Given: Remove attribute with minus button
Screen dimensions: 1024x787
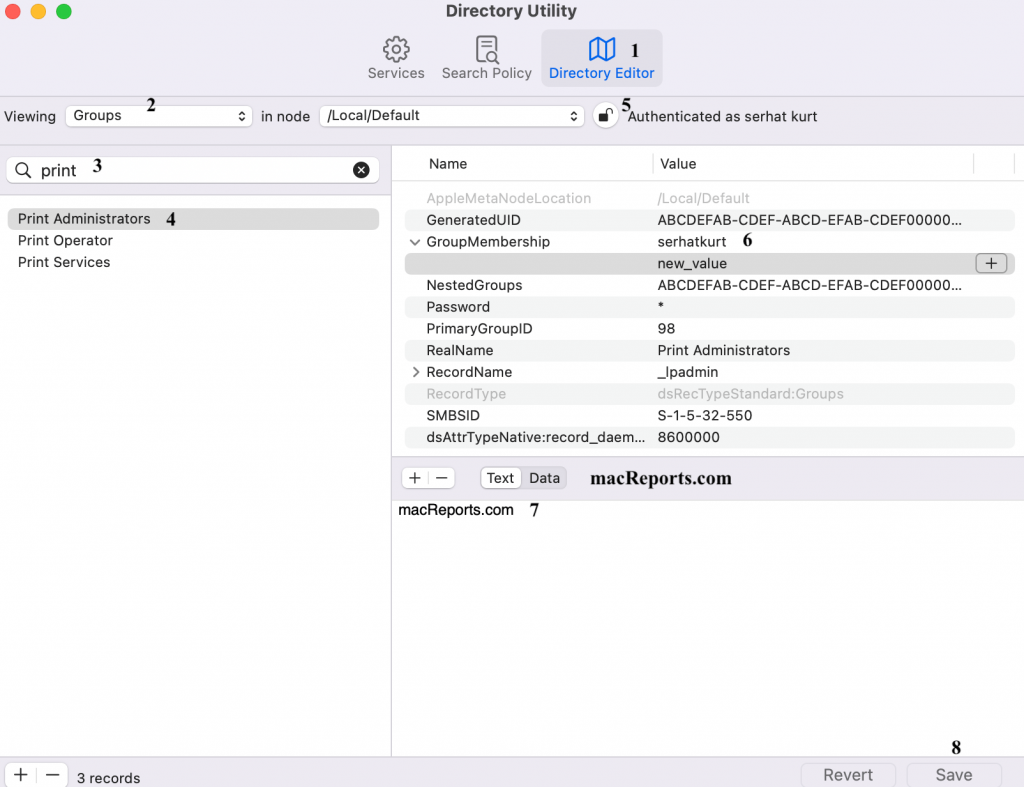Looking at the screenshot, I should pos(441,478).
